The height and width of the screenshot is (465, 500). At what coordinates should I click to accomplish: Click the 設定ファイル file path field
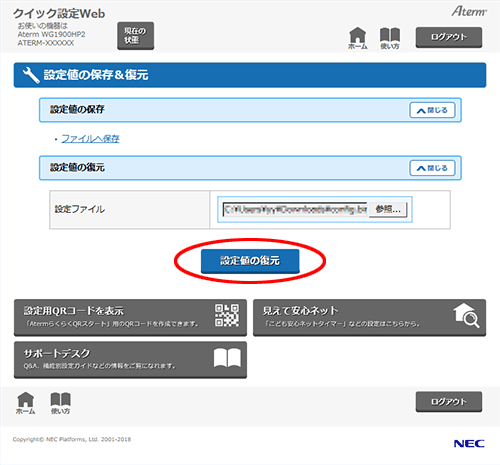point(295,209)
